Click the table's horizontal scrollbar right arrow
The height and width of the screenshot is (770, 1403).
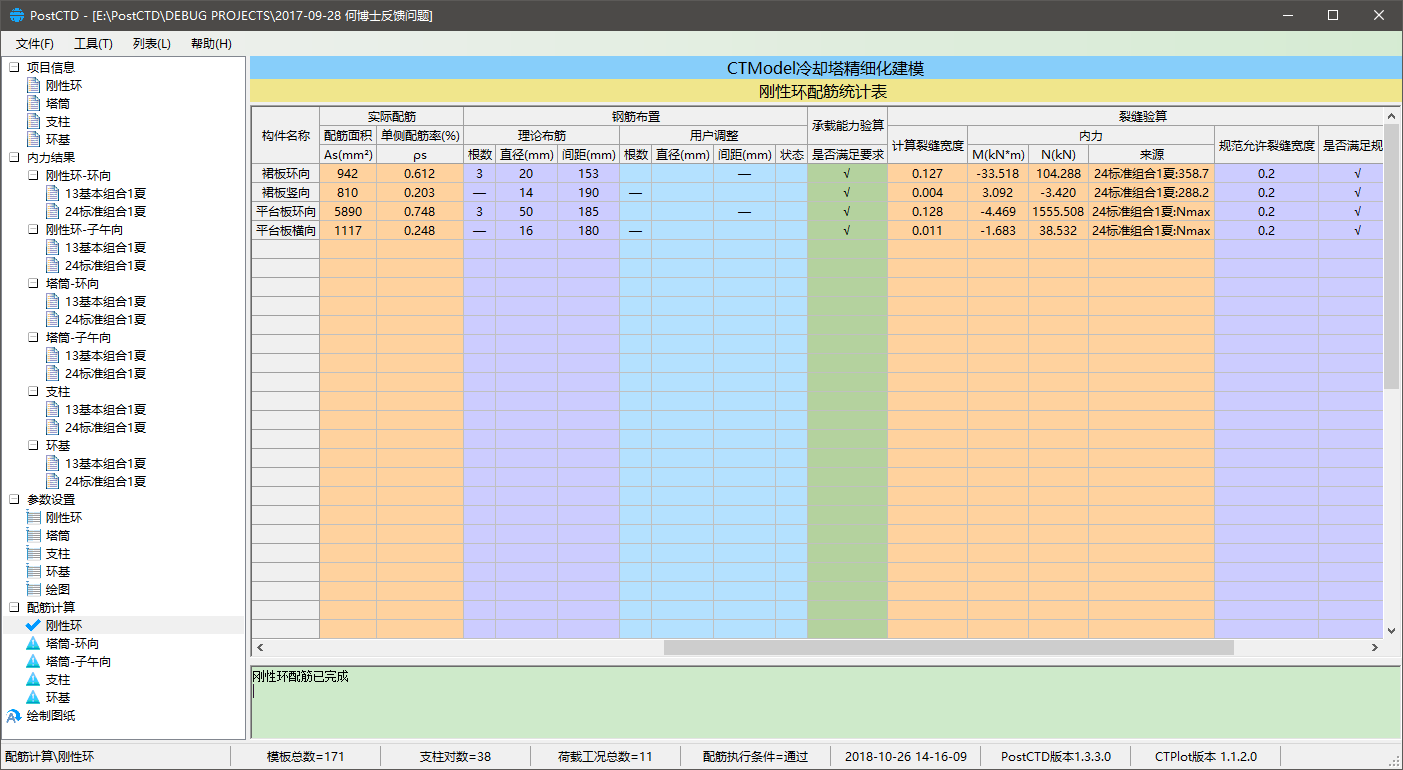click(x=1375, y=648)
